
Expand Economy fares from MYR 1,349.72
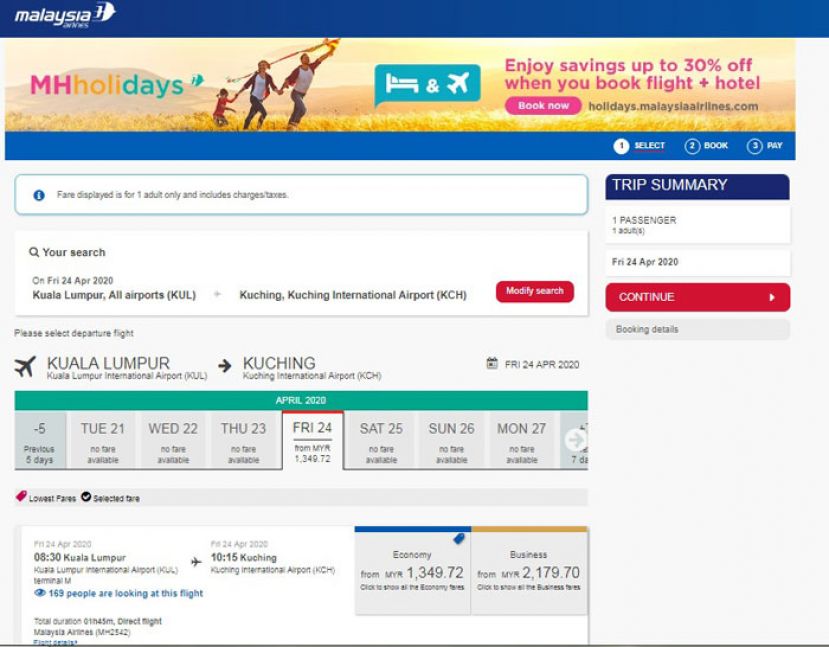(x=412, y=571)
